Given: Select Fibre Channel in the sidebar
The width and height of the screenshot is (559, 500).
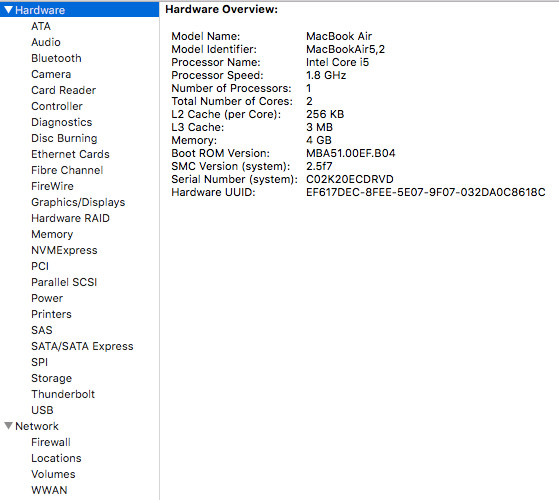Looking at the screenshot, I should pyautogui.click(x=67, y=170).
